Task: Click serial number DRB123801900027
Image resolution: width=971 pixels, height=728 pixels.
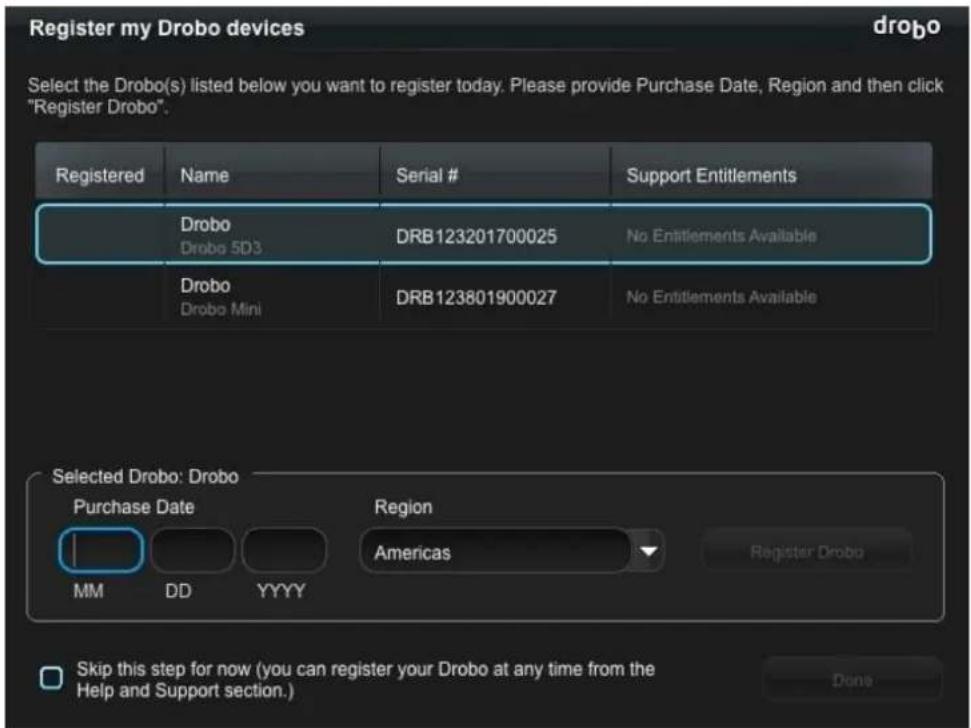Action: point(476,298)
